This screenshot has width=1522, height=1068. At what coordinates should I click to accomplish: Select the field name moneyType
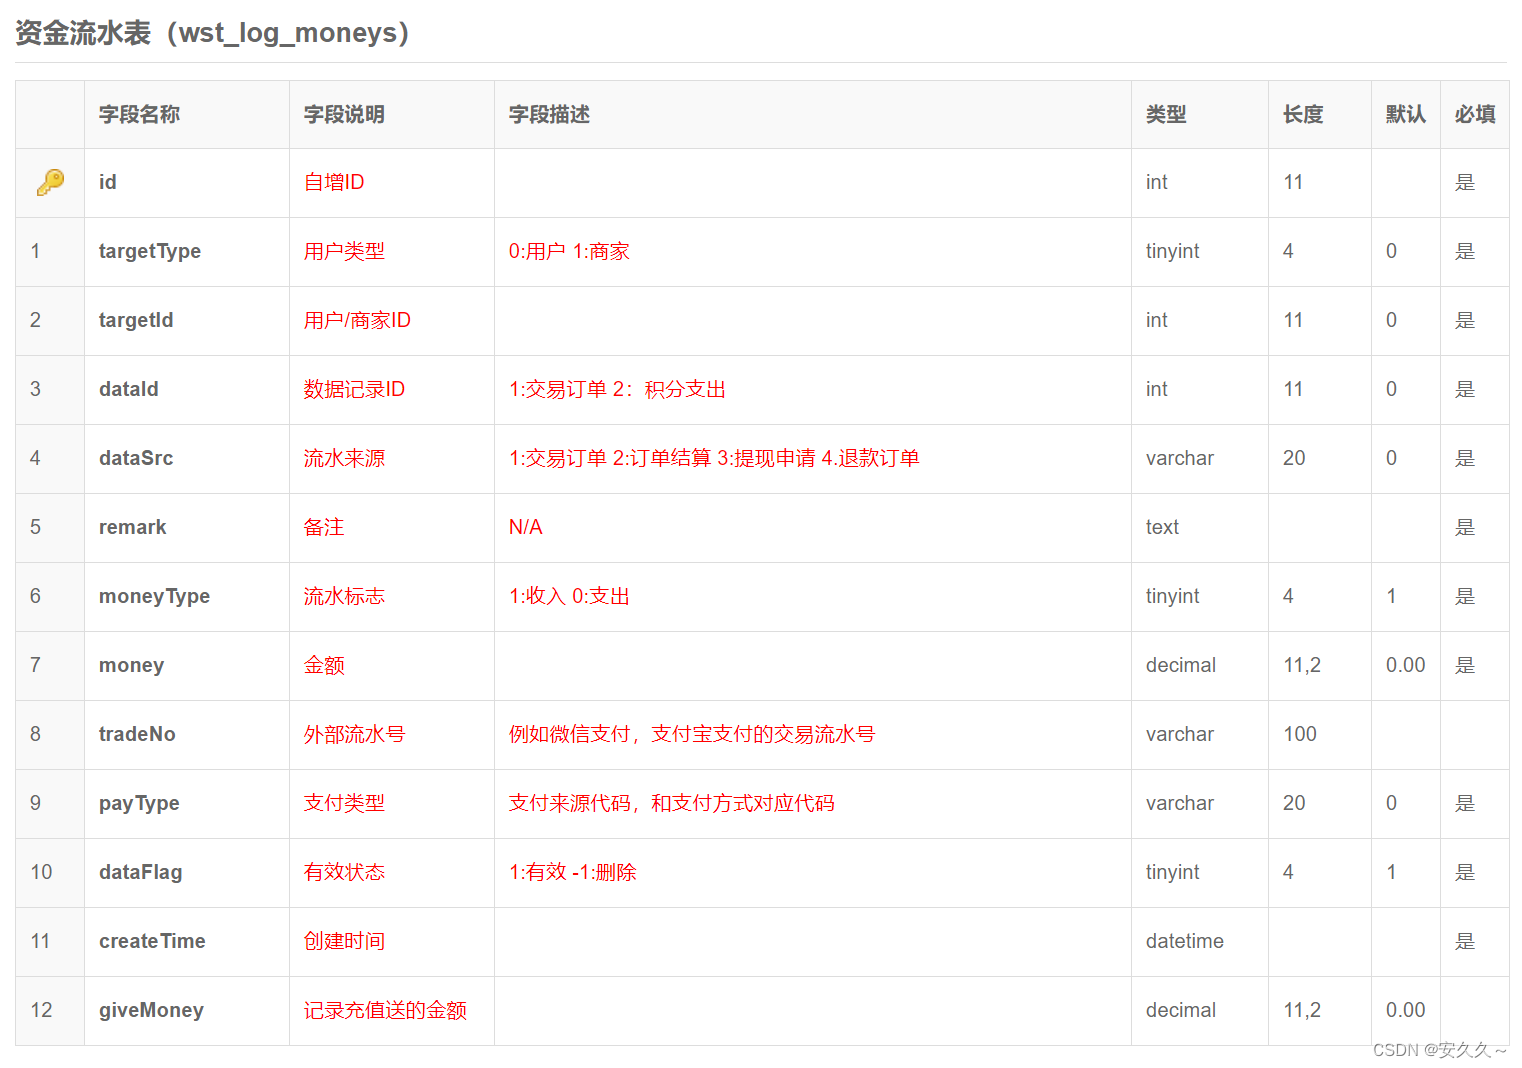tap(154, 596)
